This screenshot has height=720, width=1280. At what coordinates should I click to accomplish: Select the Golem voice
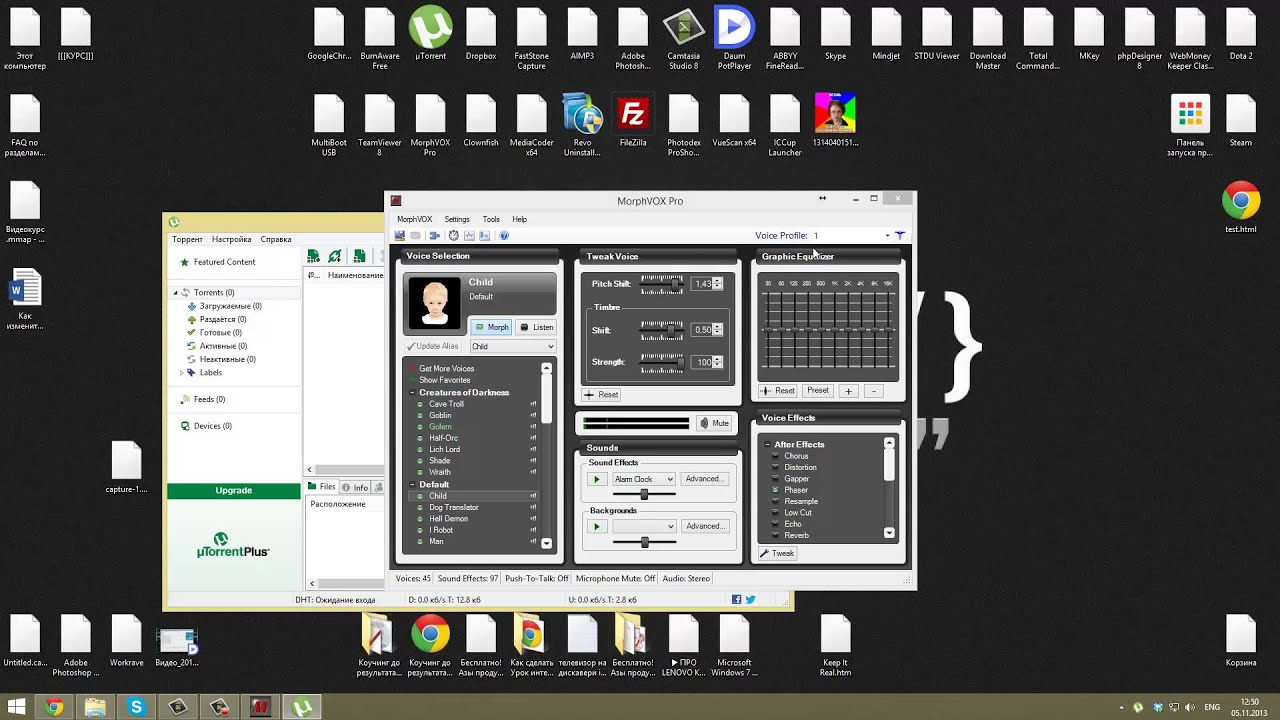440,427
